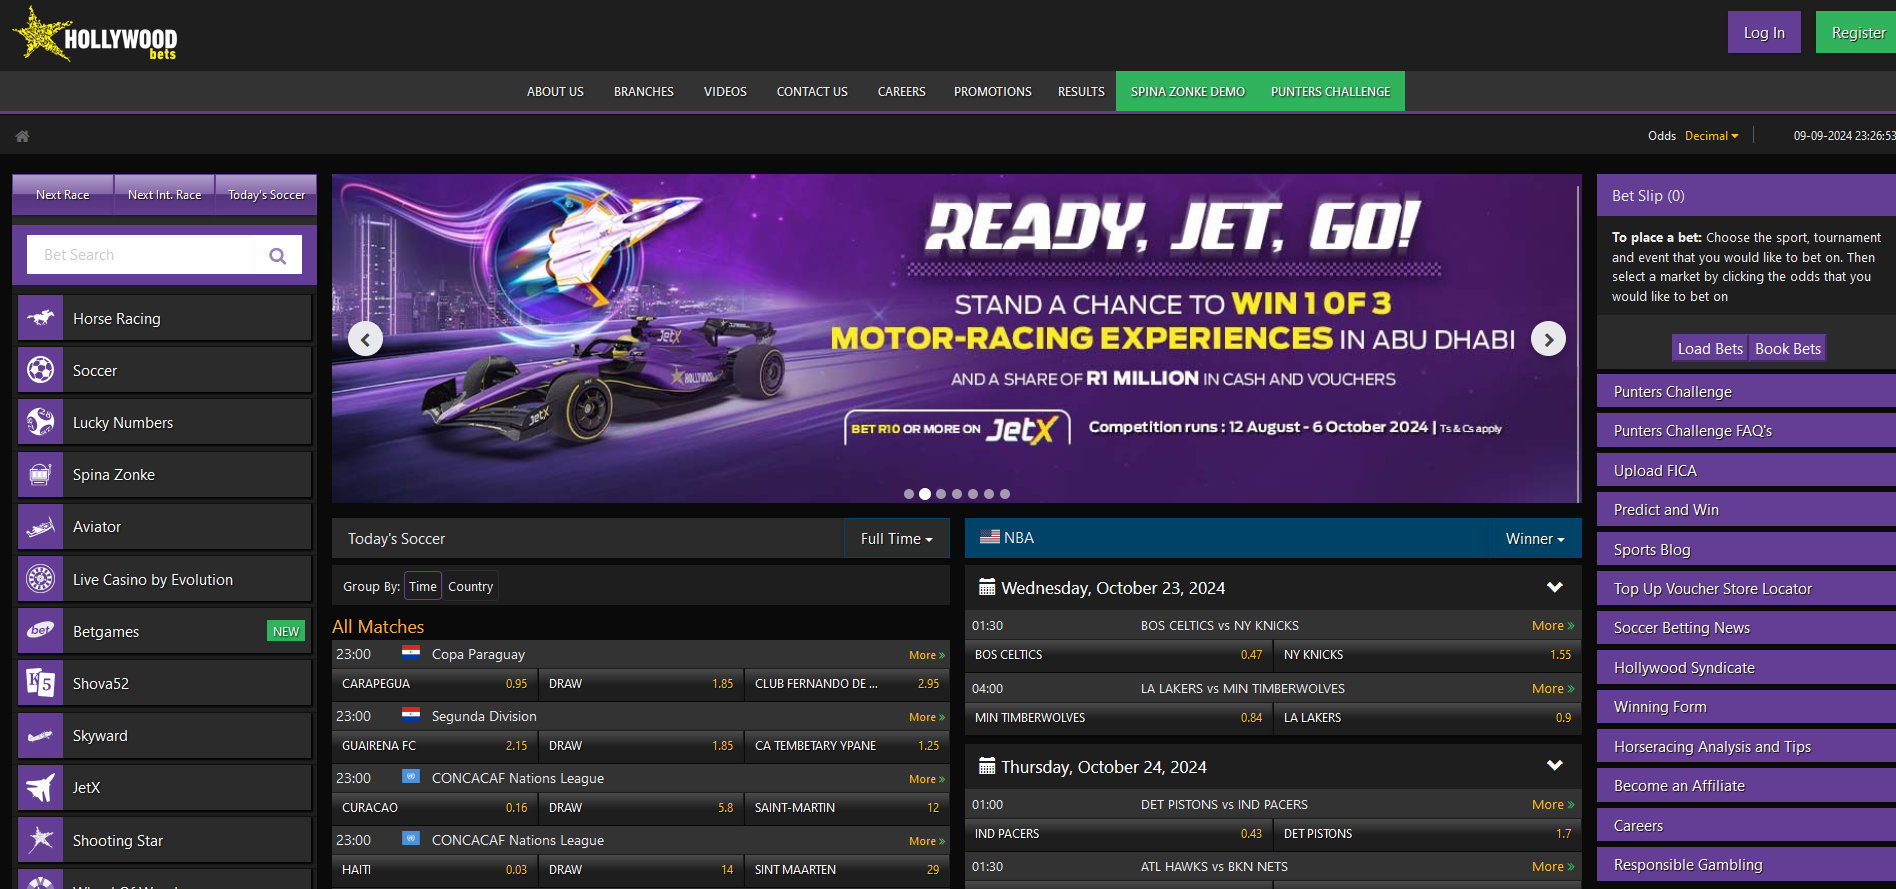Click the Live Casino by Evolution icon
The width and height of the screenshot is (1896, 889).
pos(40,579)
